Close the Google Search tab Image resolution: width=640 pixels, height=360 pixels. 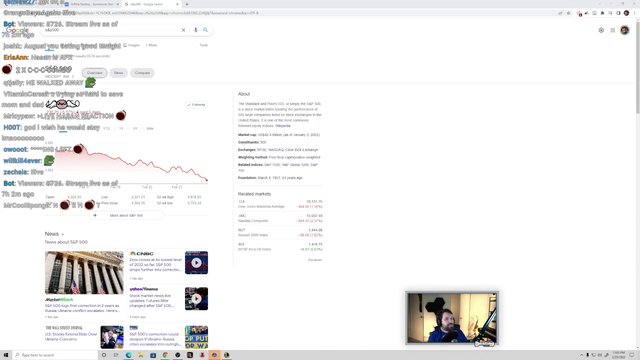(178, 4)
